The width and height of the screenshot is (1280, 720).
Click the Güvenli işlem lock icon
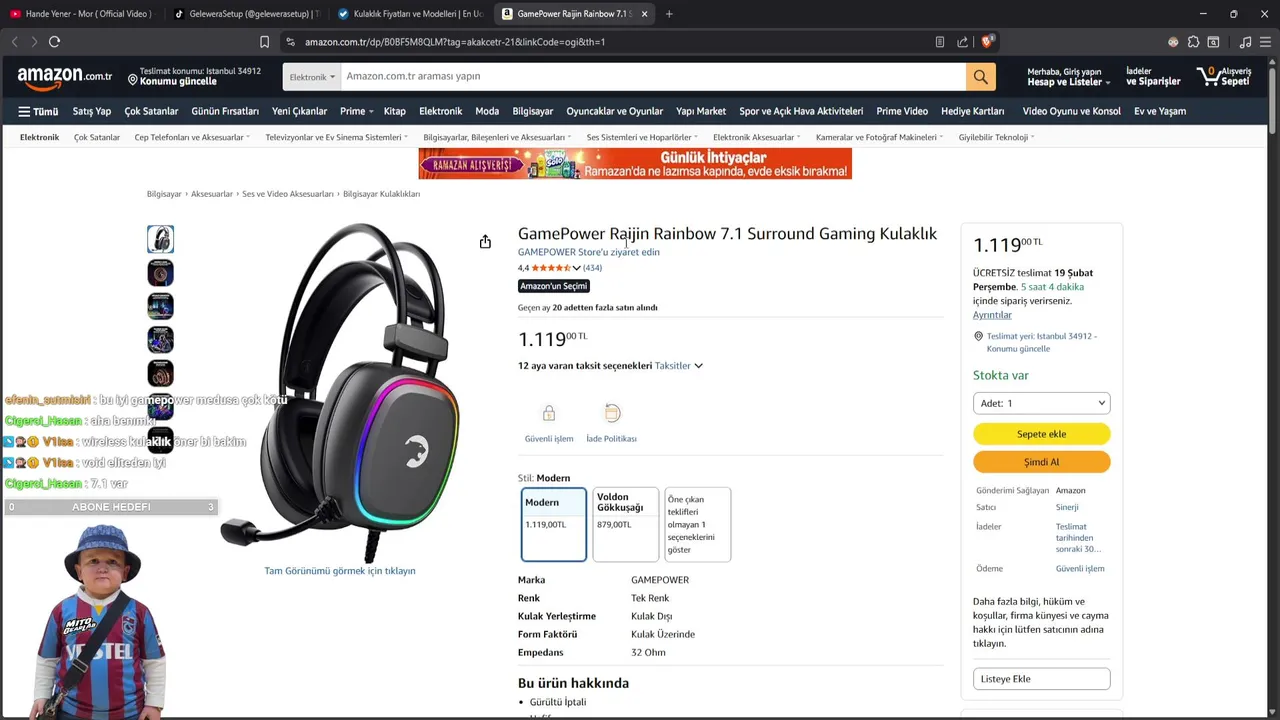(548, 413)
